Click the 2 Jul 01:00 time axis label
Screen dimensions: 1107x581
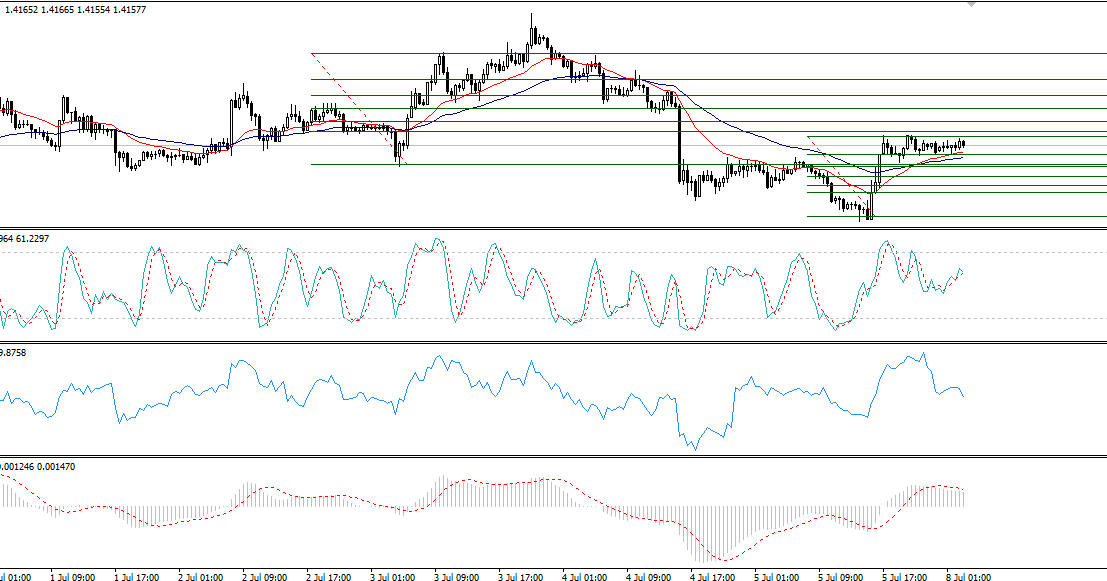(201, 577)
